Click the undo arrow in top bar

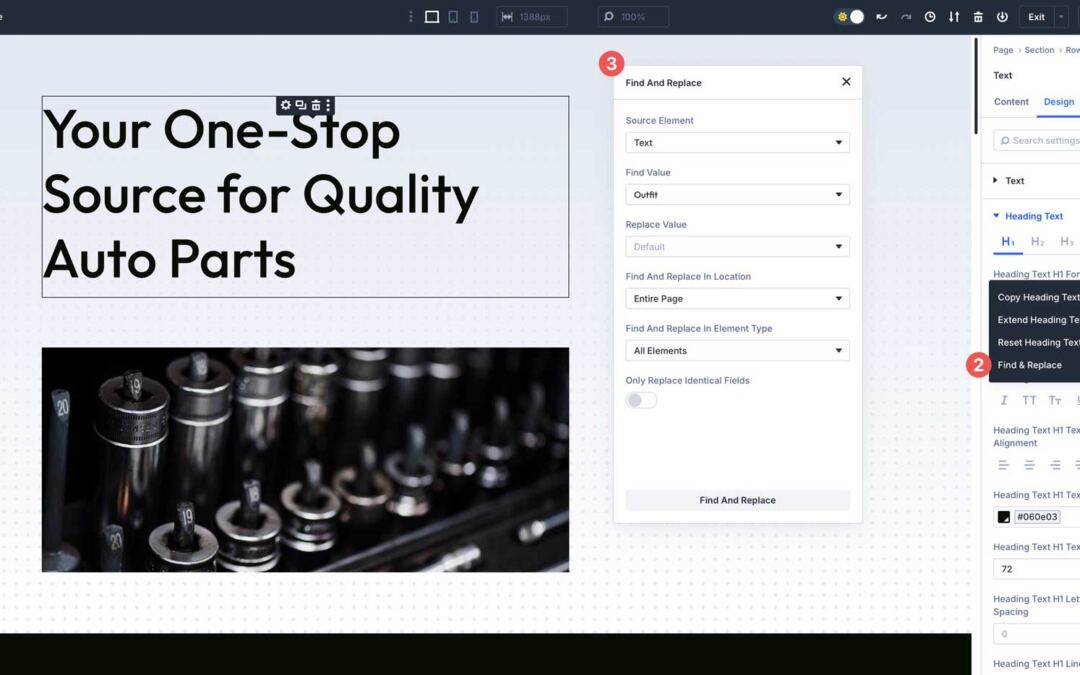[881, 17]
